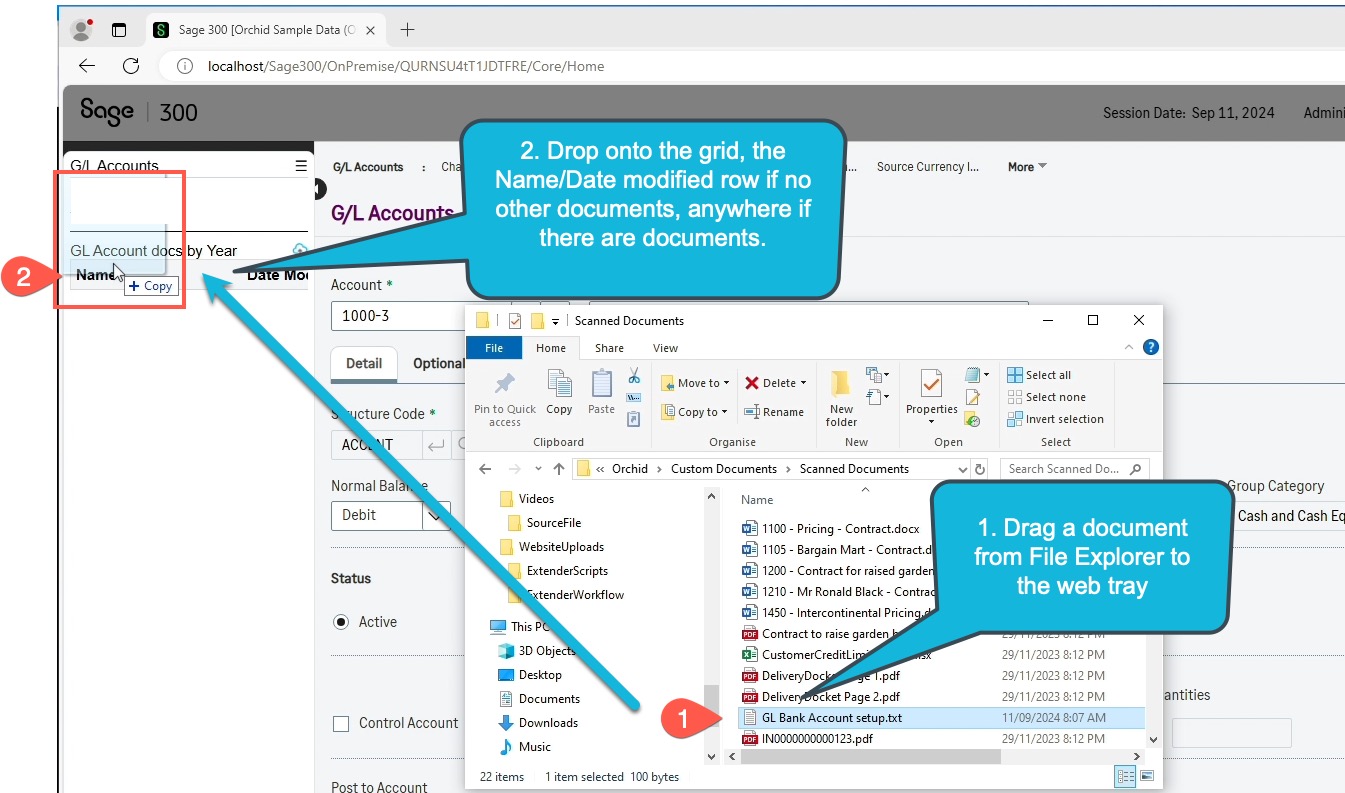Open the More menu in Sage toolbar
The image size is (1345, 793).
1027,167
